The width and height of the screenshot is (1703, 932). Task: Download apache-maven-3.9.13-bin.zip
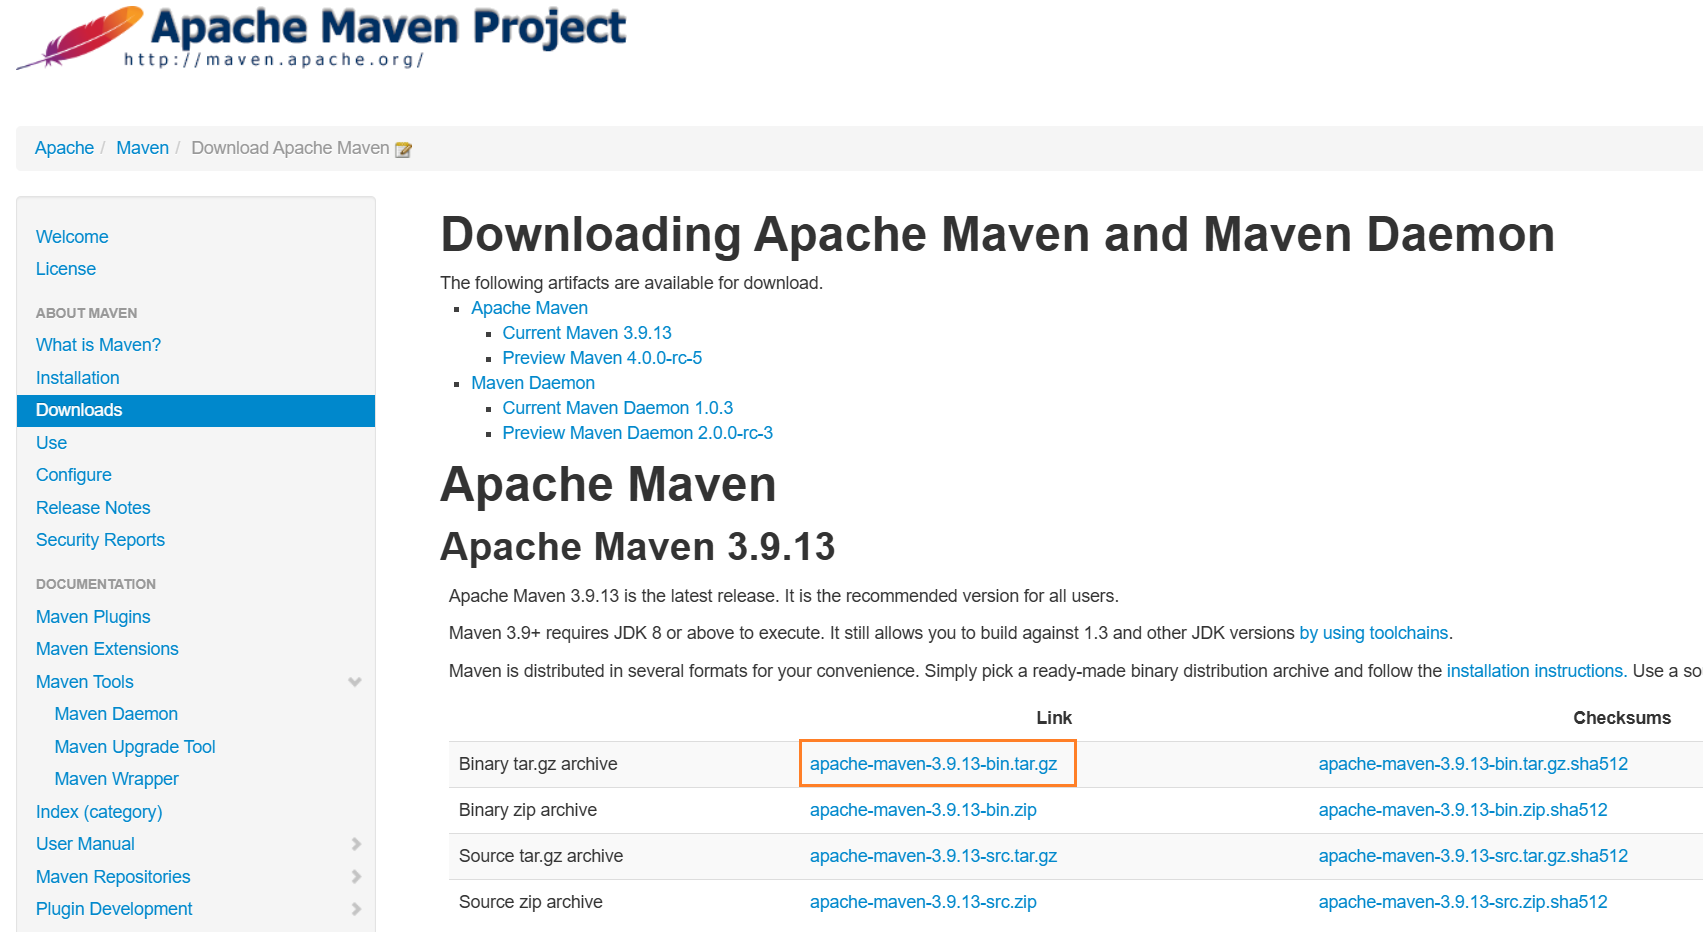(x=923, y=810)
